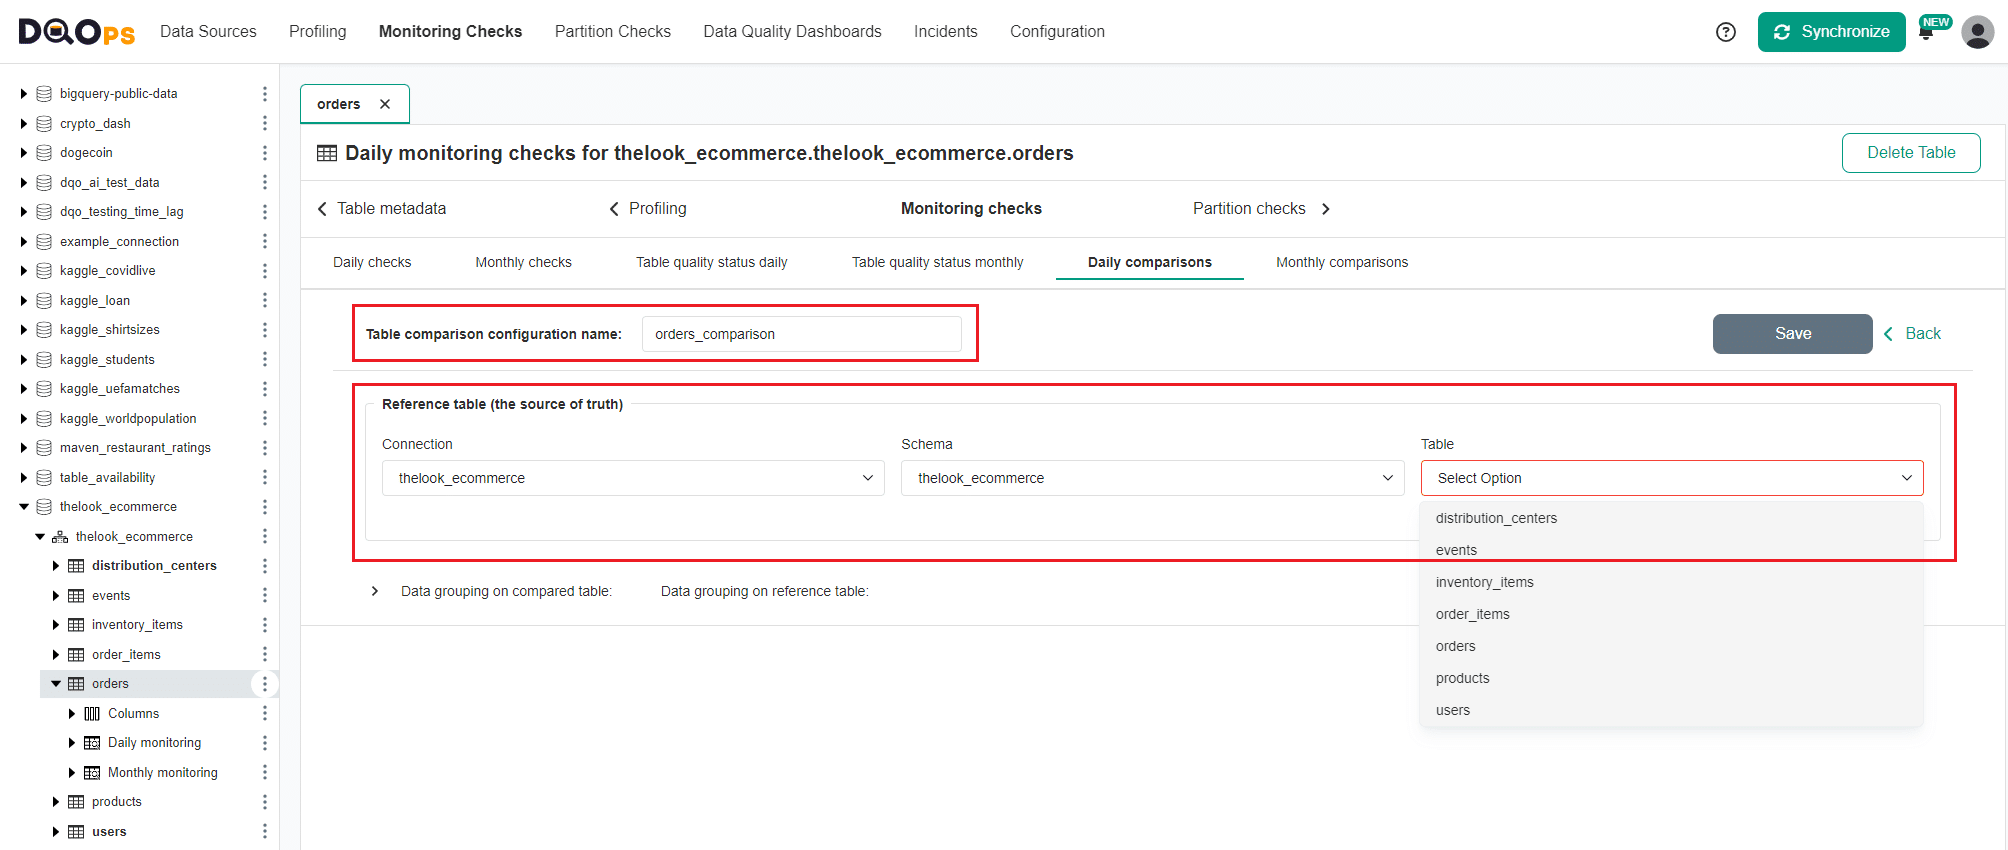Go Back from comparison configuration

coord(1912,334)
